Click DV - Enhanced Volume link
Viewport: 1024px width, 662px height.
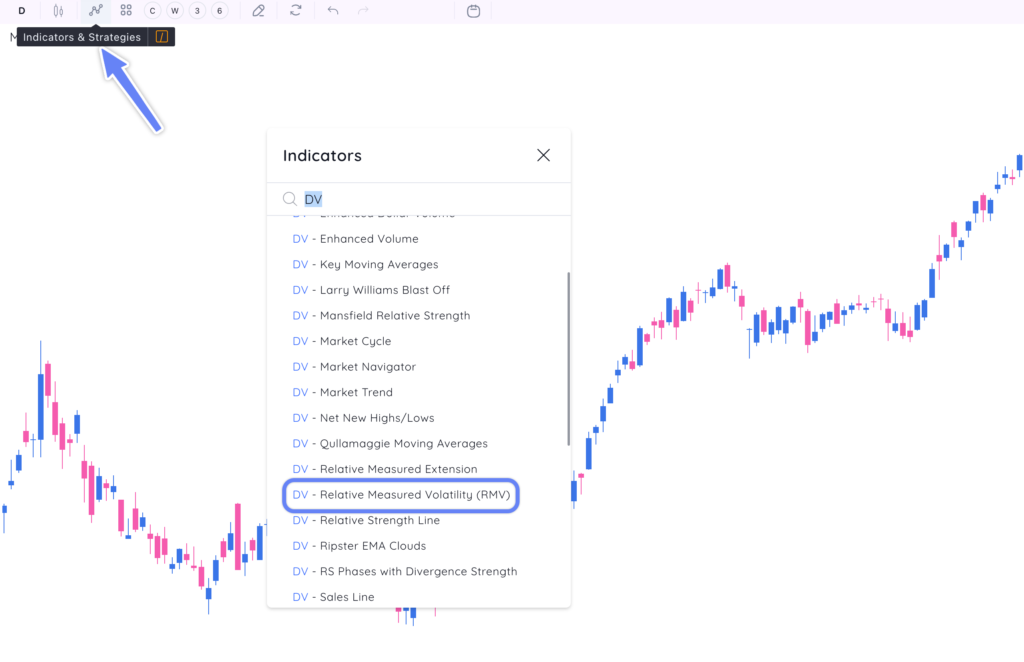coord(355,238)
